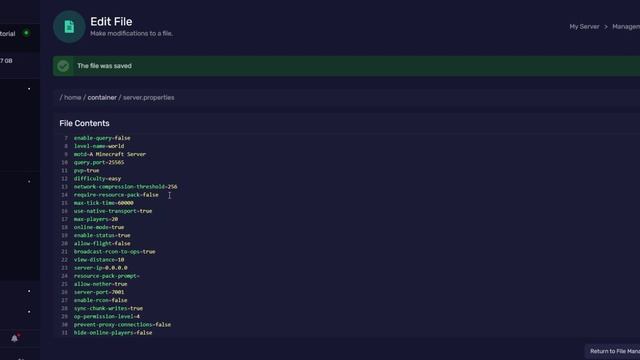Click the Edit File document icon
This screenshot has height=360, width=640.
coord(69,27)
